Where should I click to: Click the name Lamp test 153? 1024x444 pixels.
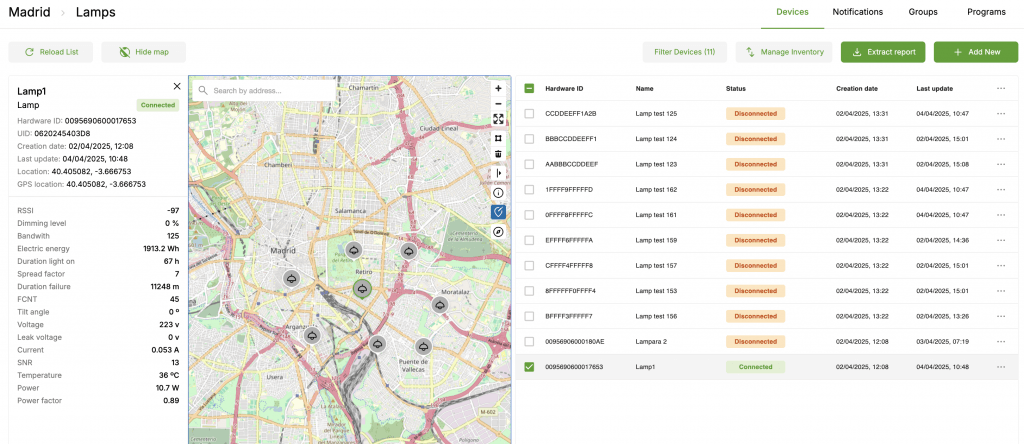656,291
